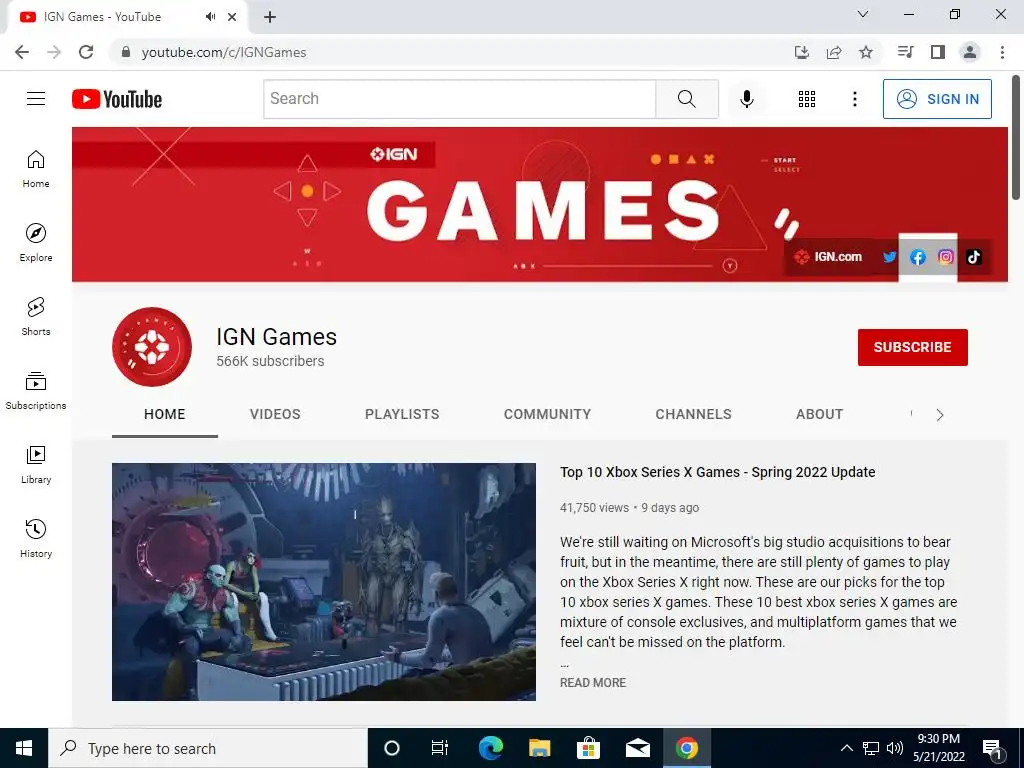
Task: Click the Windows taskbar search box
Action: [208, 748]
